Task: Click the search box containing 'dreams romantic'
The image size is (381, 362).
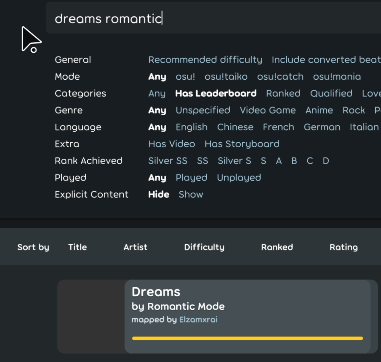Action: click(213, 18)
